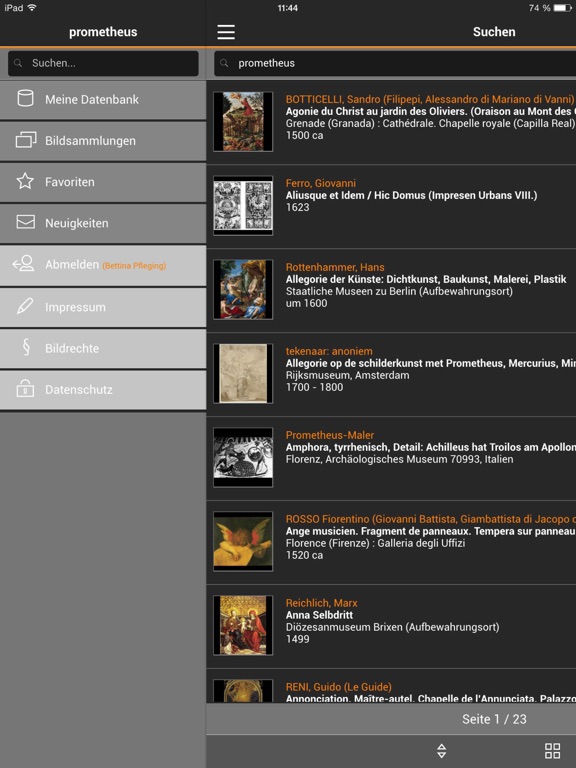Viewport: 576px width, 768px height.
Task: Click Florence Galleria degli Uffizi text
Action: click(375, 543)
